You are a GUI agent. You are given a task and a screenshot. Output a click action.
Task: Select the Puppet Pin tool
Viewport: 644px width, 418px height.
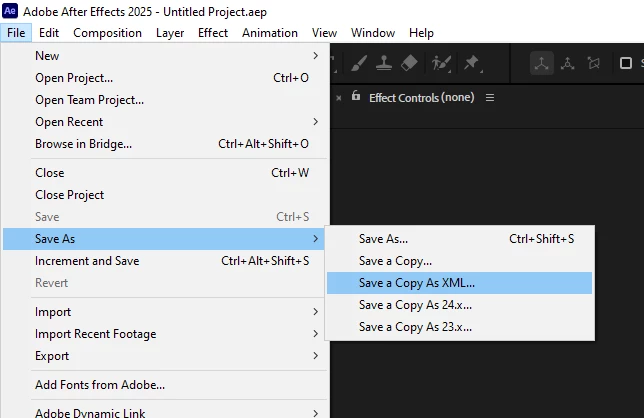click(x=472, y=64)
